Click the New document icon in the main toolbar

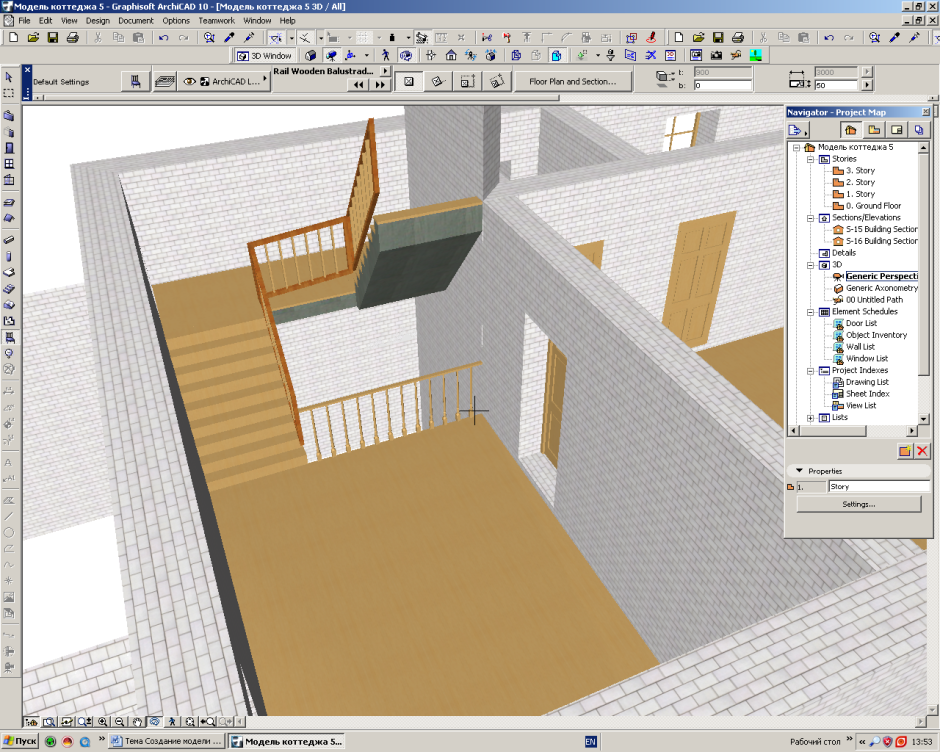point(13,38)
